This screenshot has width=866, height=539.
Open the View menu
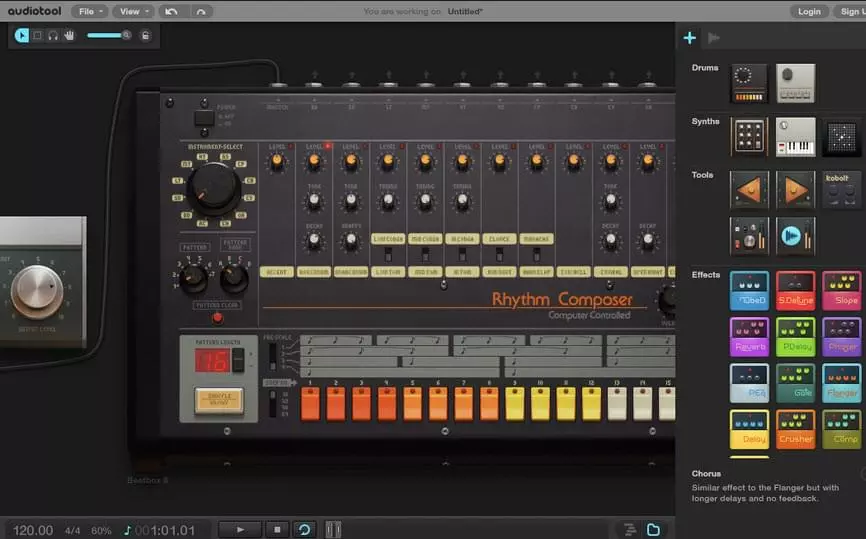click(x=134, y=11)
